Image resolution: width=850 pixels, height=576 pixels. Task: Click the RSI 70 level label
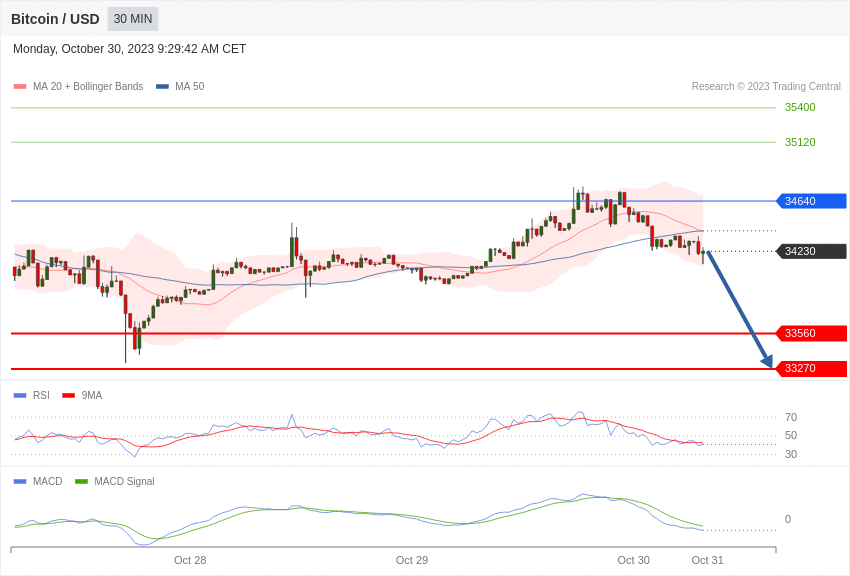pos(791,417)
